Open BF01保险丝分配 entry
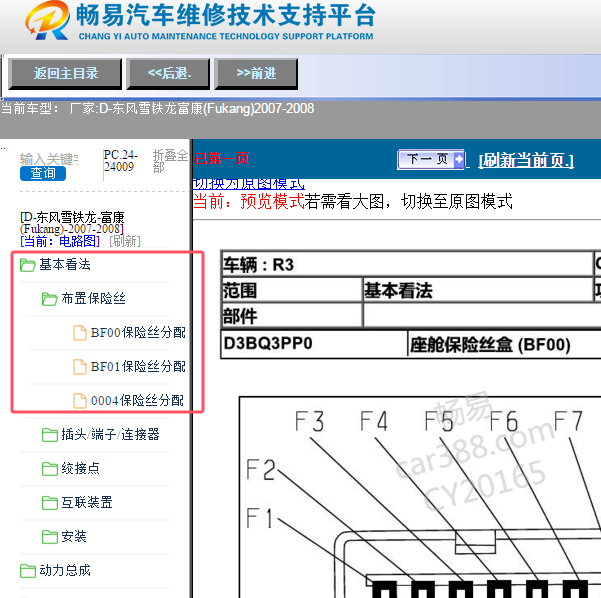 [x=138, y=366]
